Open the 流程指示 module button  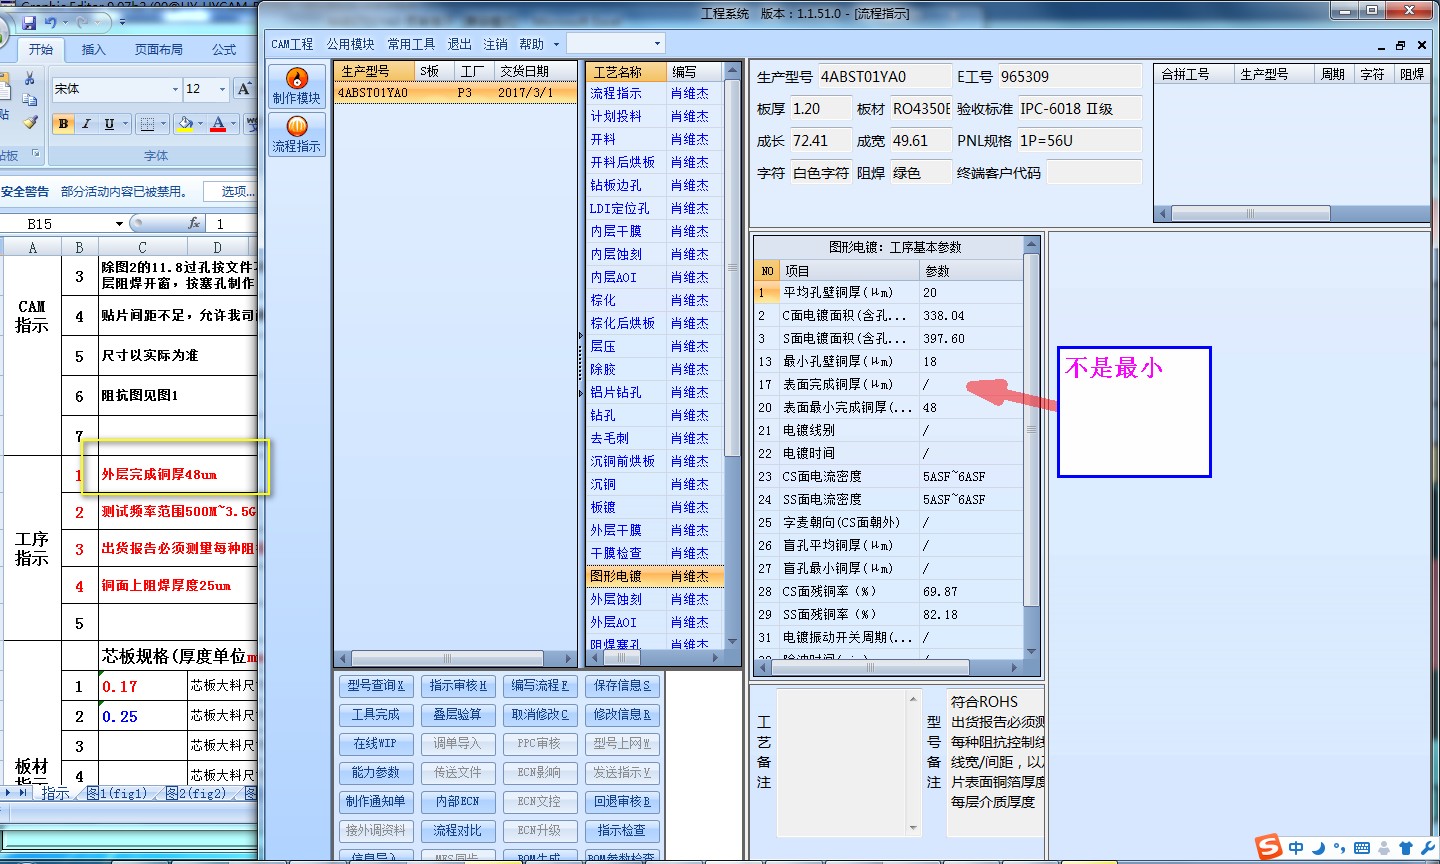297,134
